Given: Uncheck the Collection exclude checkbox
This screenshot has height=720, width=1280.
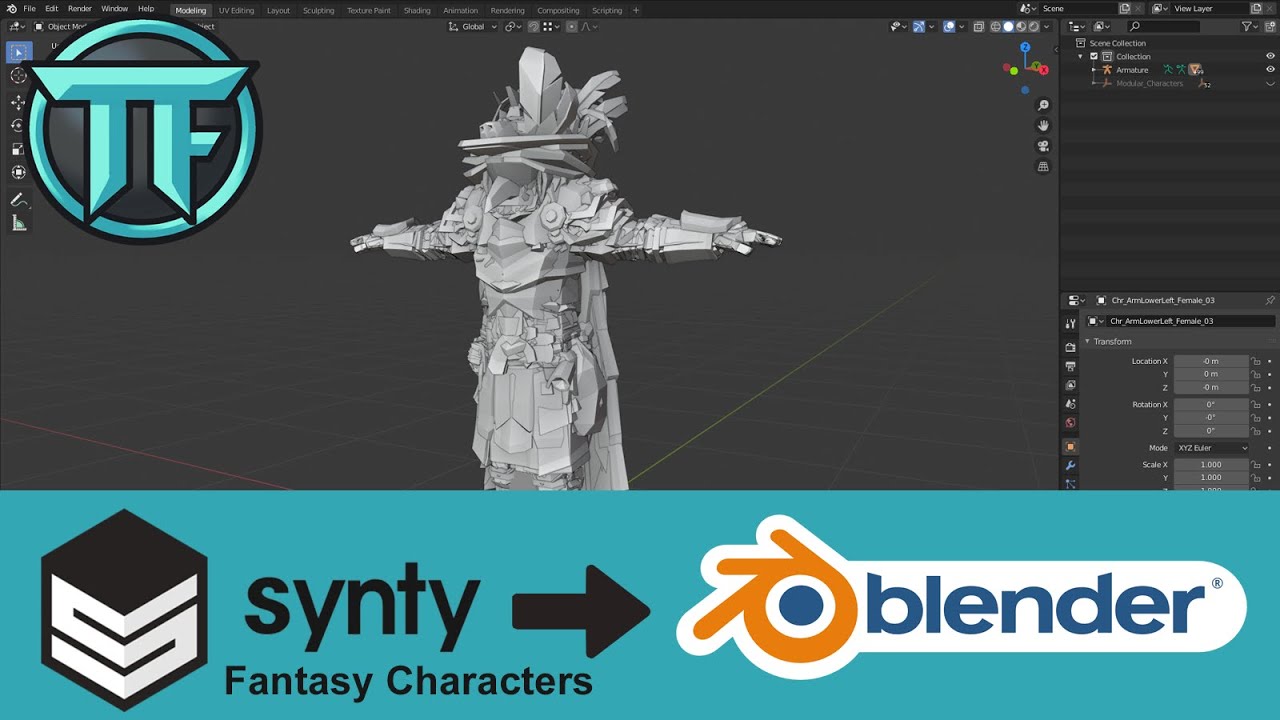Looking at the screenshot, I should [1094, 56].
